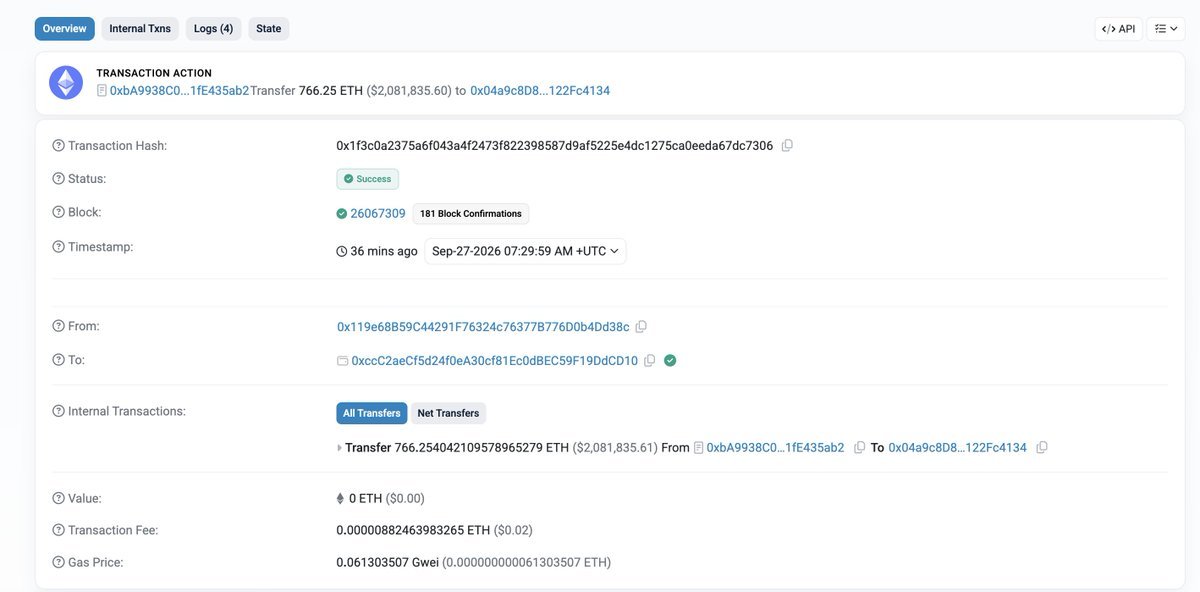1200x592 pixels.
Task: Open the timestamp format dropdown
Action: (525, 251)
